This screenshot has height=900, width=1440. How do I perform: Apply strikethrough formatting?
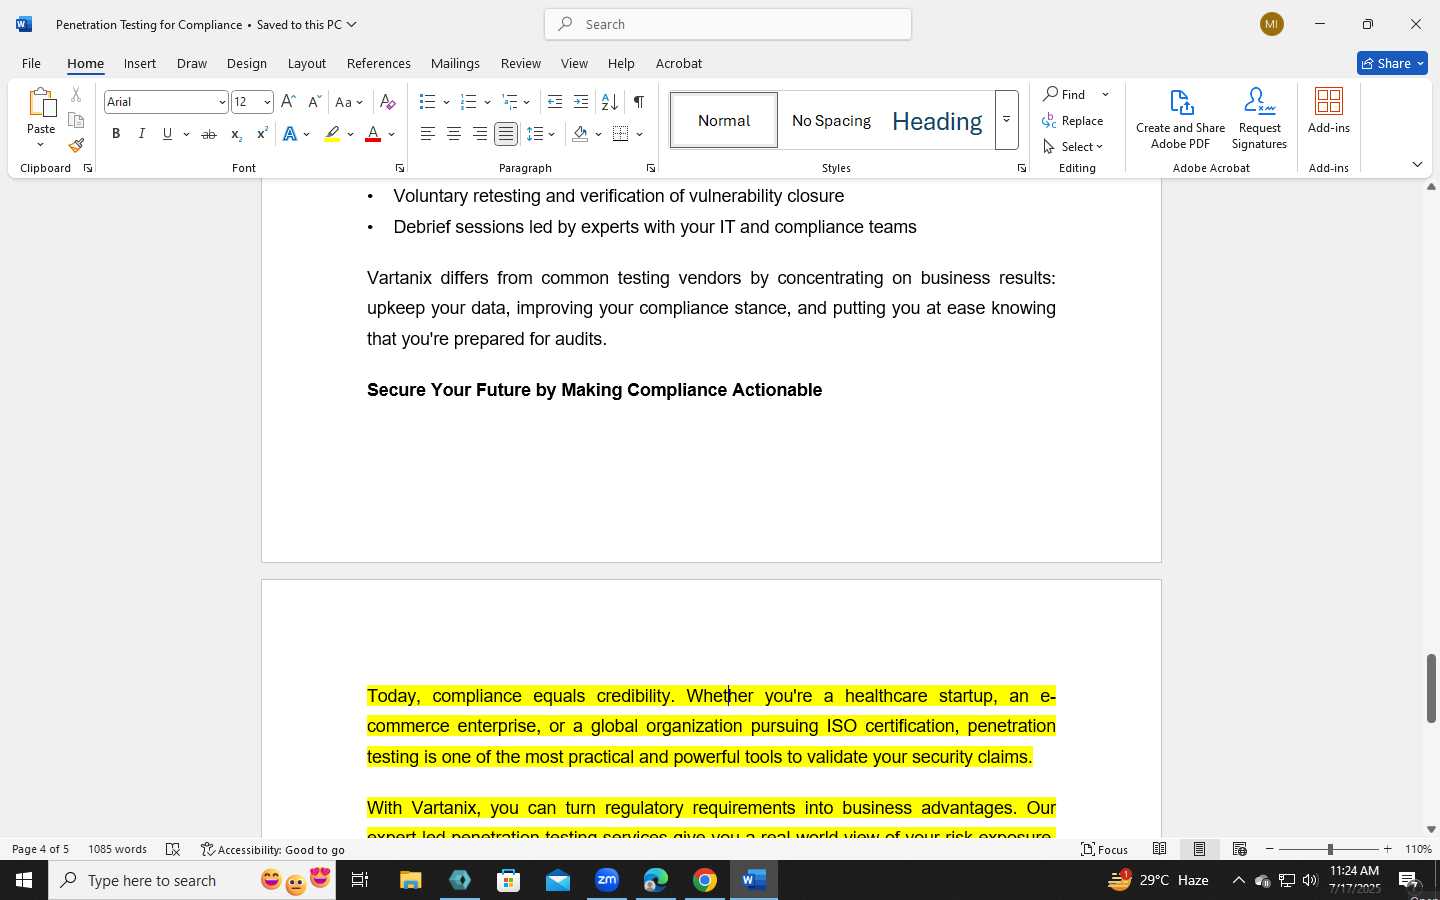(208, 134)
